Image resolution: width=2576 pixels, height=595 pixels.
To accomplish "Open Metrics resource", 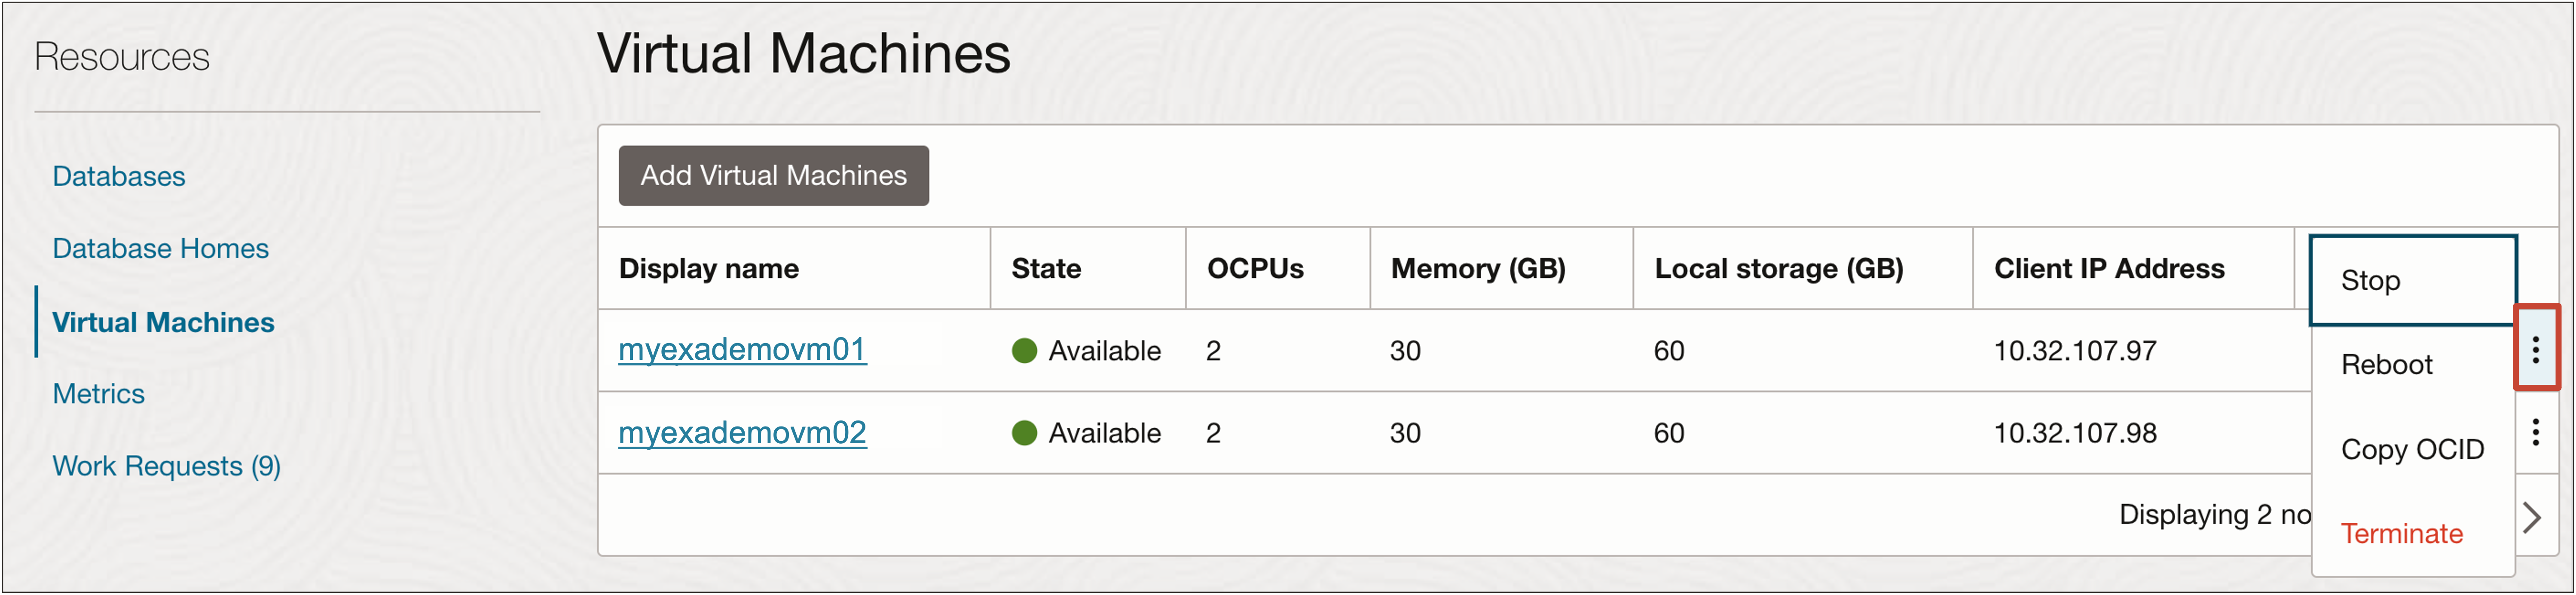I will pyautogui.click(x=98, y=393).
